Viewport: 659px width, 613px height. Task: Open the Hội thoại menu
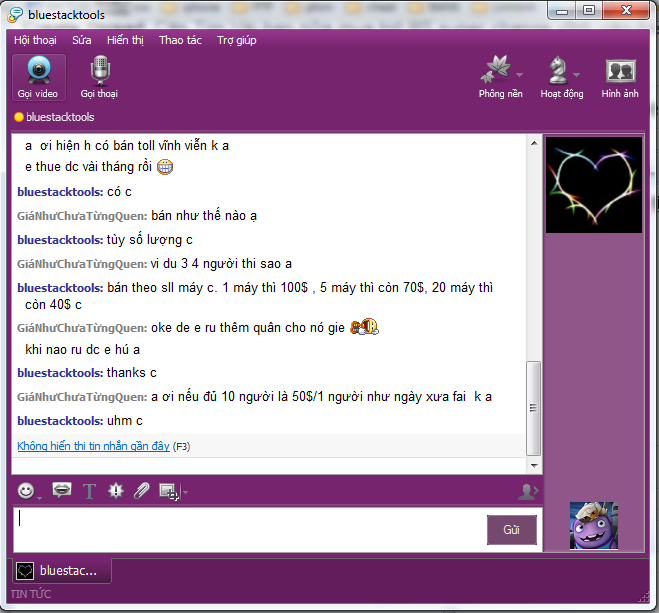[x=35, y=40]
